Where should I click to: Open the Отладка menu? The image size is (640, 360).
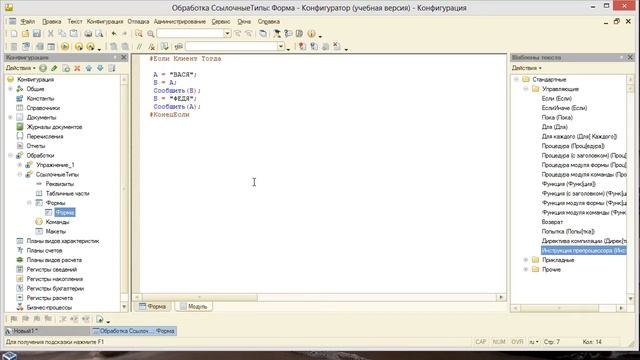click(138, 22)
